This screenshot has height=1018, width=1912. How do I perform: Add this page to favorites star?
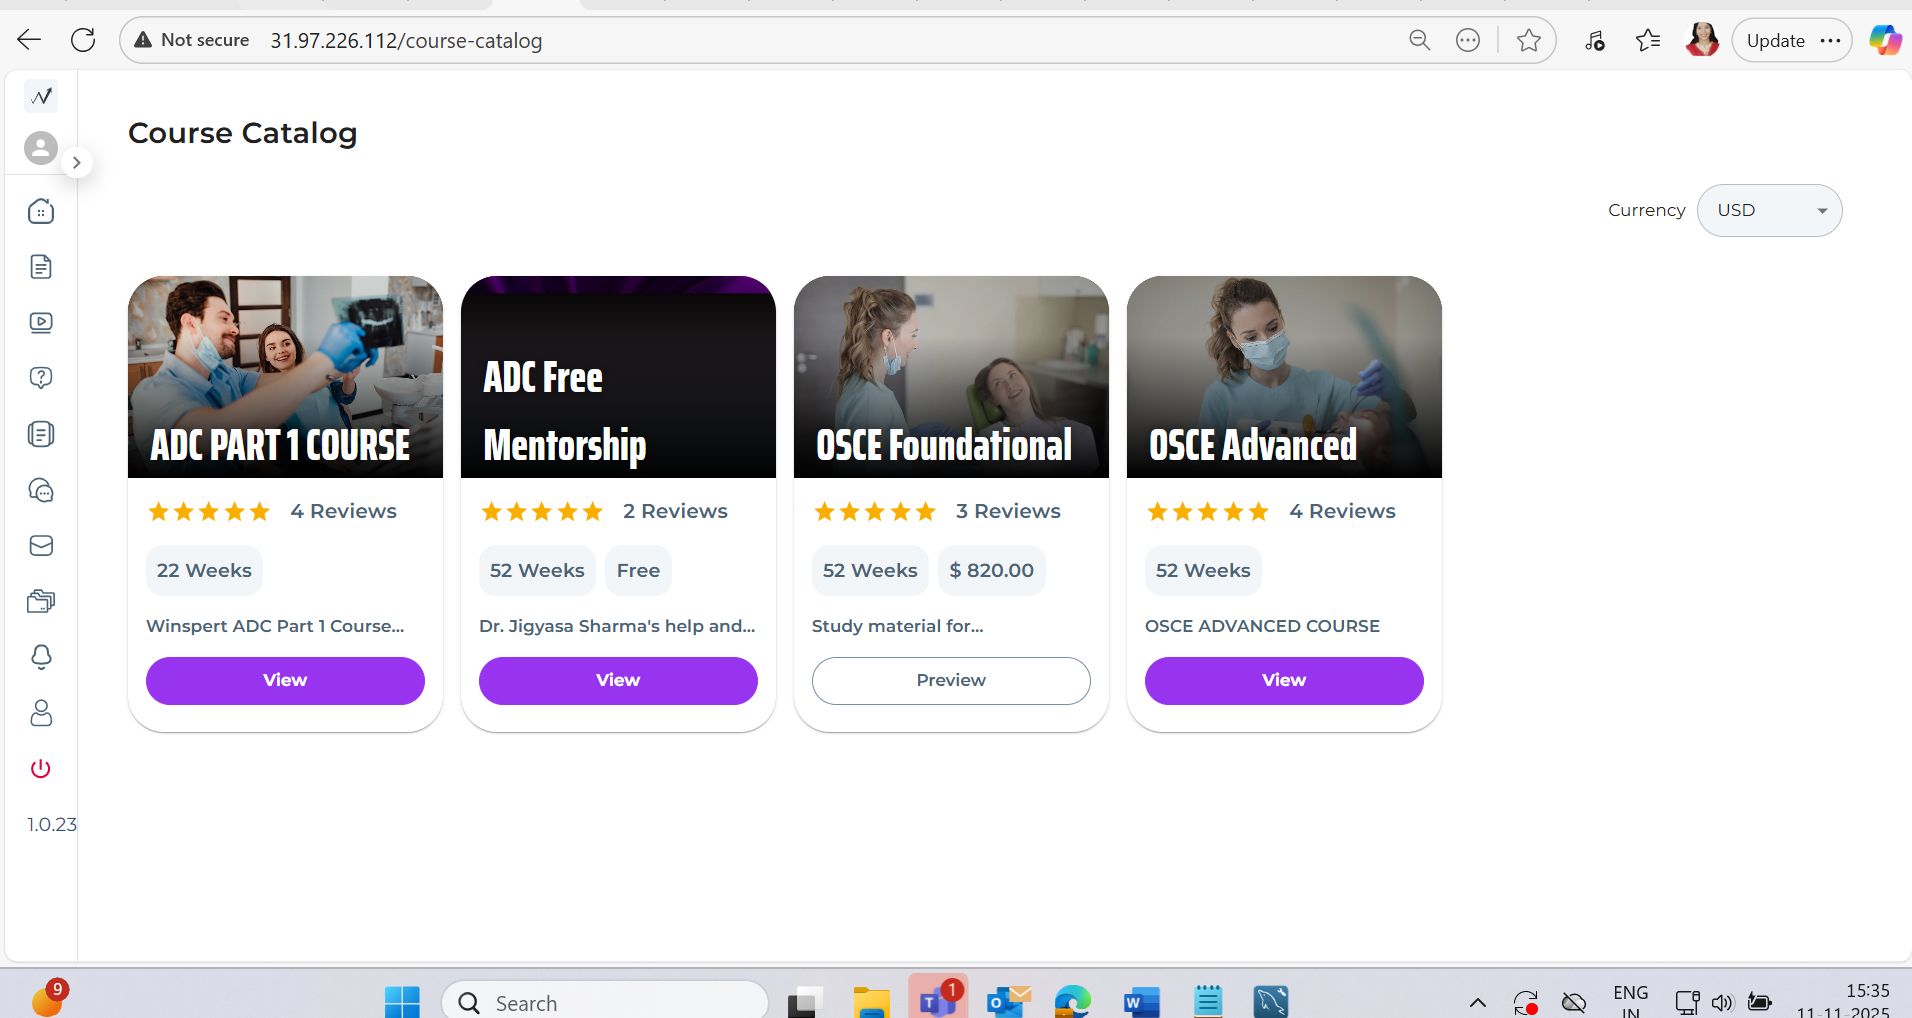pyautogui.click(x=1528, y=41)
